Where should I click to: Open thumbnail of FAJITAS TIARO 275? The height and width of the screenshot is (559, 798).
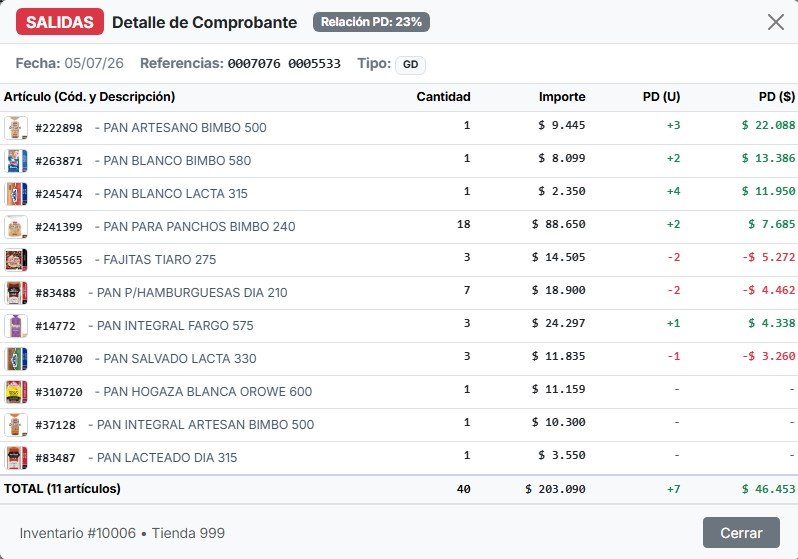(x=16, y=260)
